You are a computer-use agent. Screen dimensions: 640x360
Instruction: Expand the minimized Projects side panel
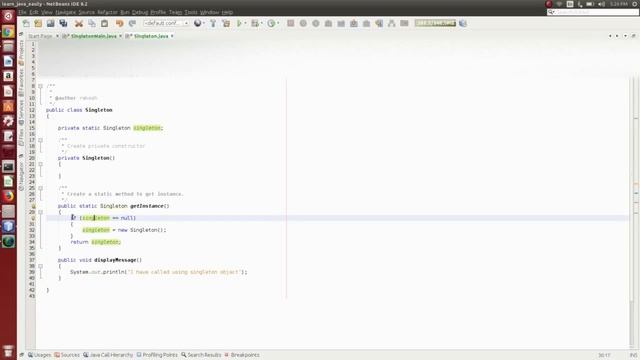click(21, 53)
